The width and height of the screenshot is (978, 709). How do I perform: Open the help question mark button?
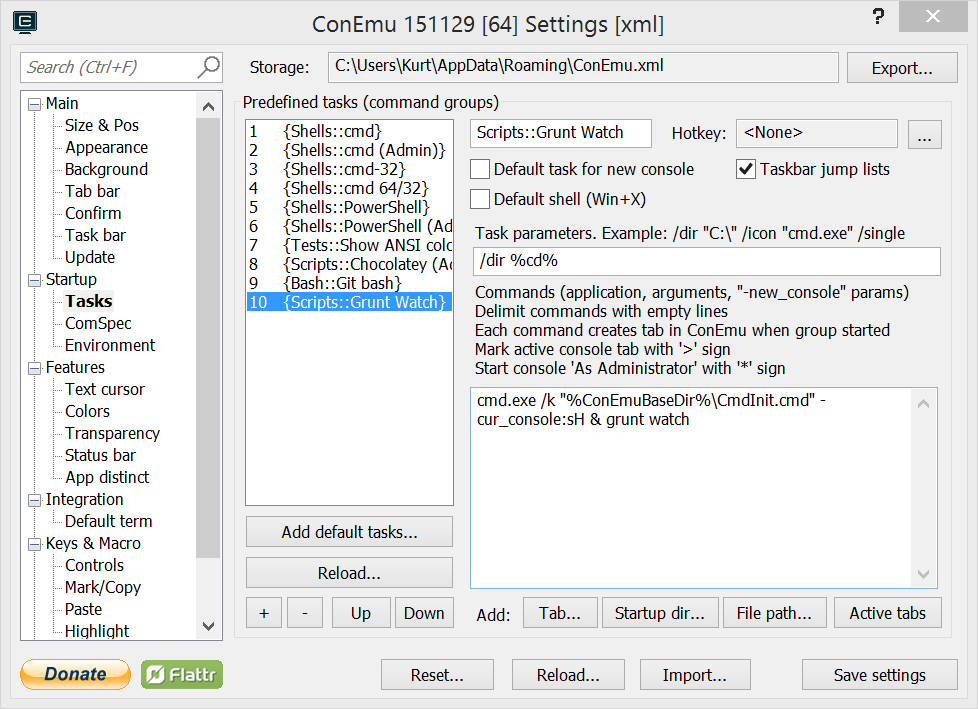tap(878, 16)
